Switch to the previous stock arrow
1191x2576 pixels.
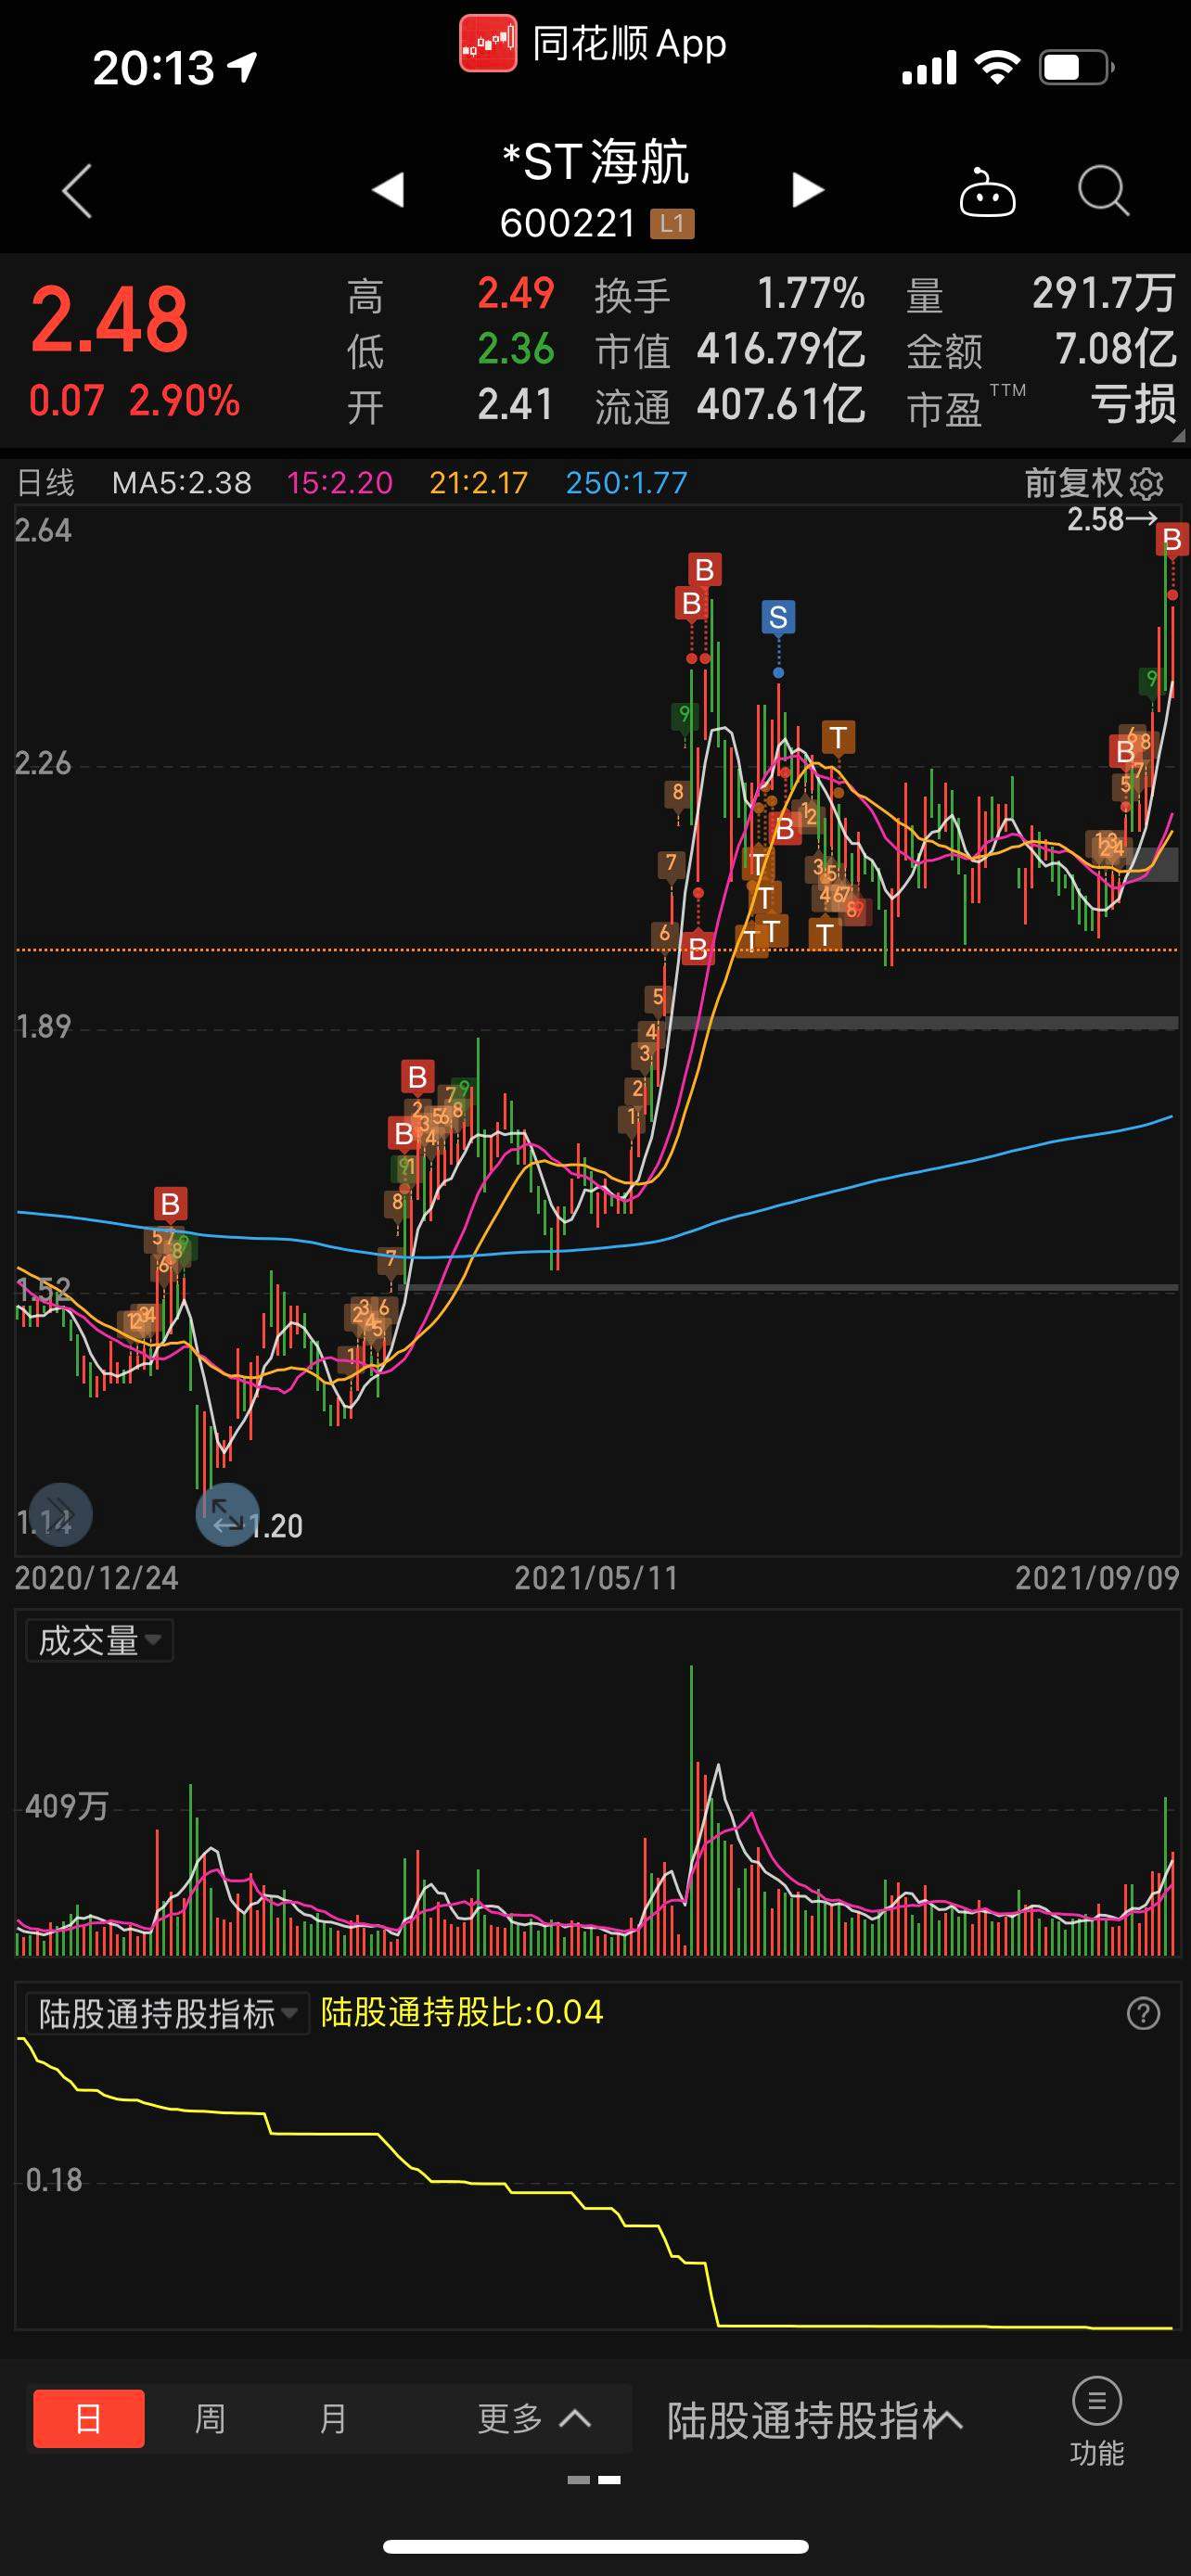pyautogui.click(x=388, y=190)
